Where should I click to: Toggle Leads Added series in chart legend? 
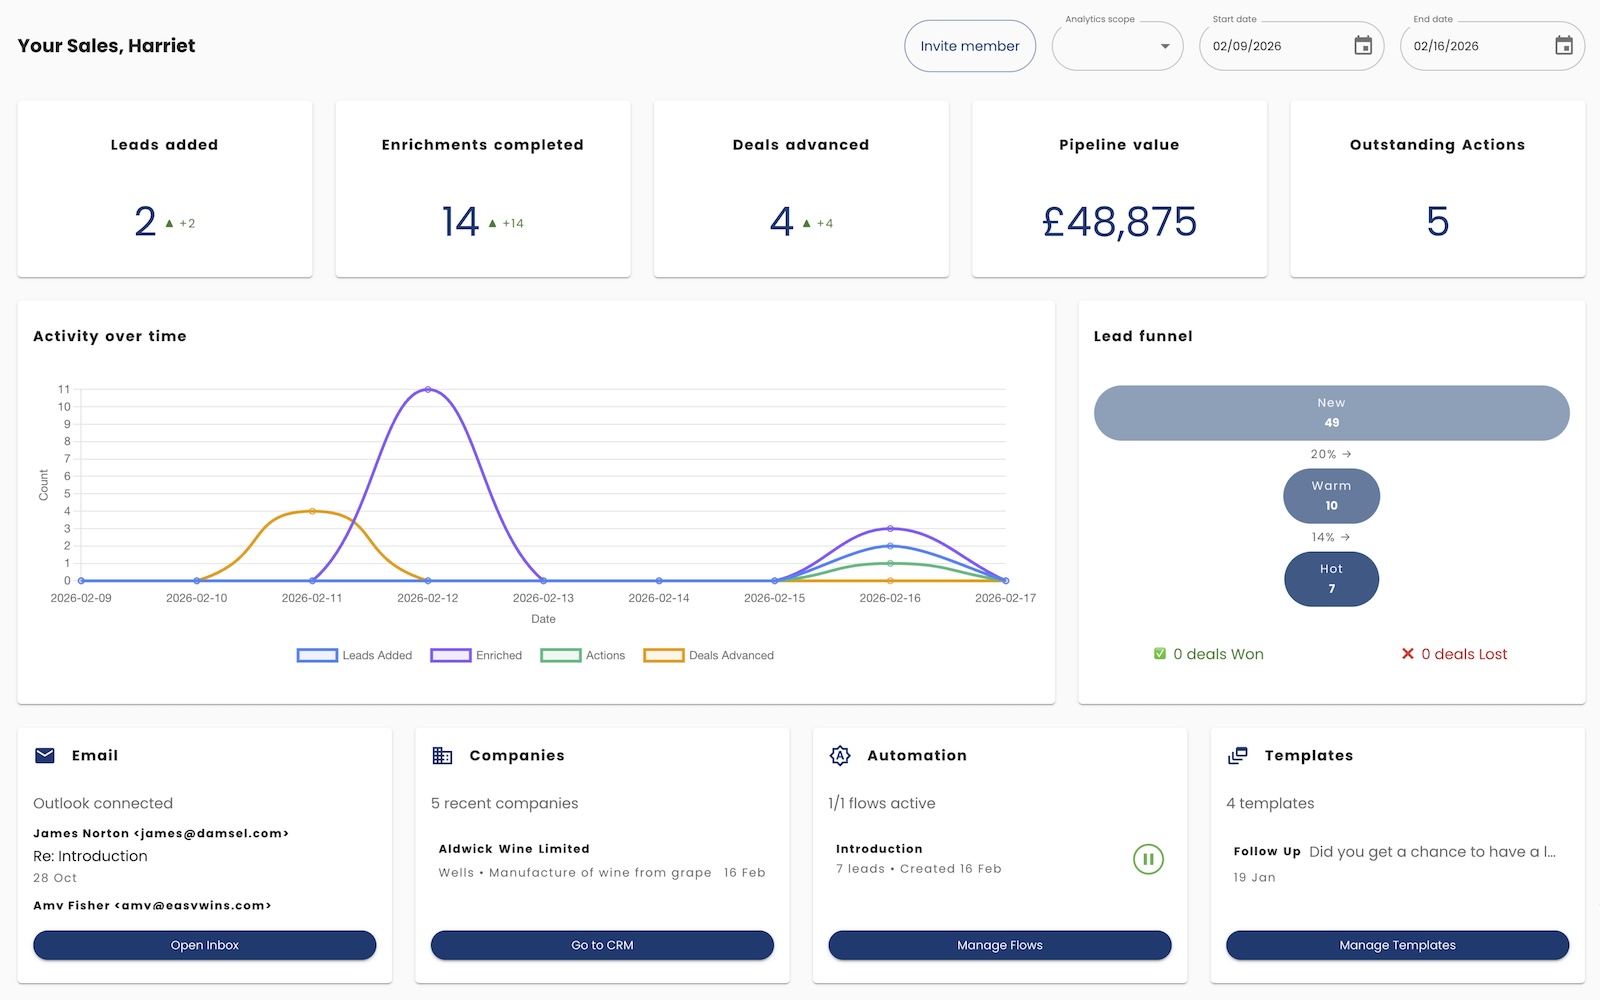[355, 656]
